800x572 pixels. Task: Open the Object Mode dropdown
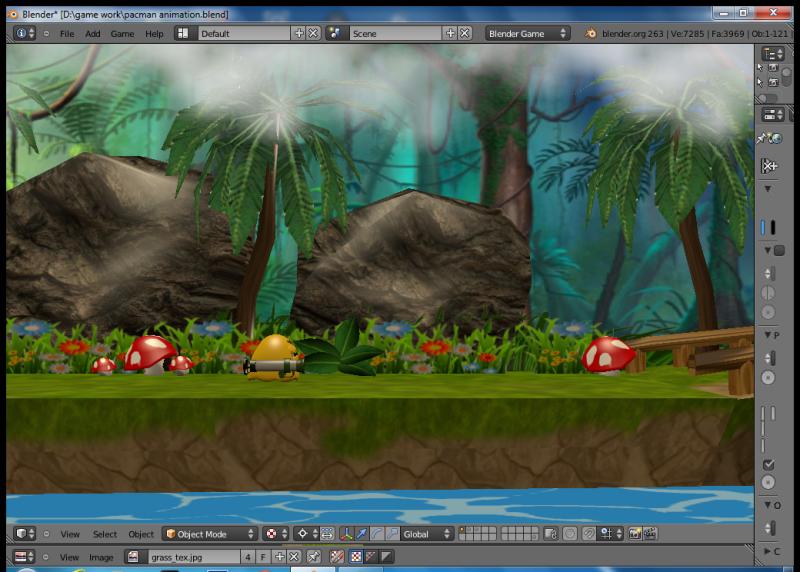click(209, 534)
